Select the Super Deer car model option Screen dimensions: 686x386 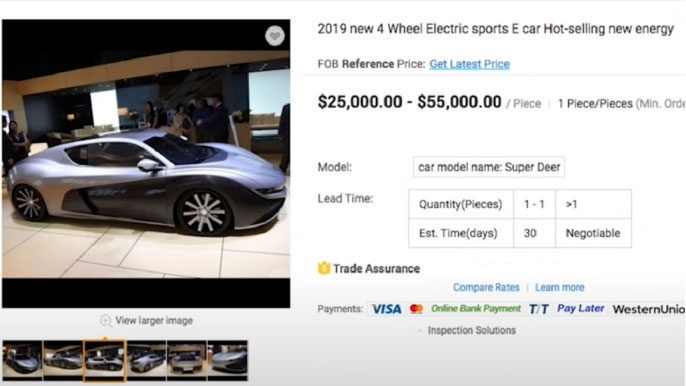(x=489, y=167)
